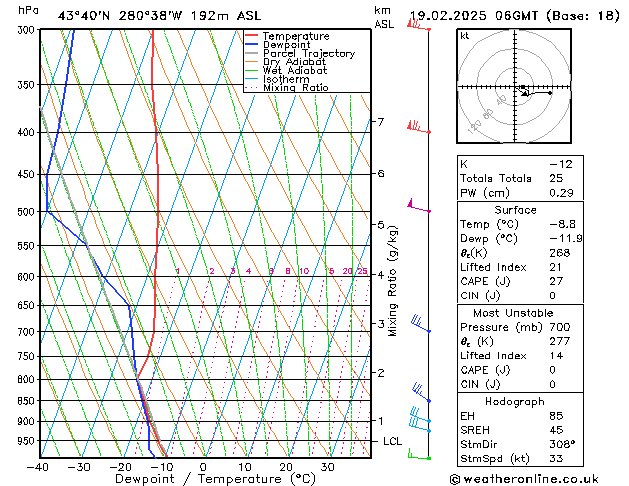
Task: Click the wind barb near 400 hPa
Action: click(419, 127)
